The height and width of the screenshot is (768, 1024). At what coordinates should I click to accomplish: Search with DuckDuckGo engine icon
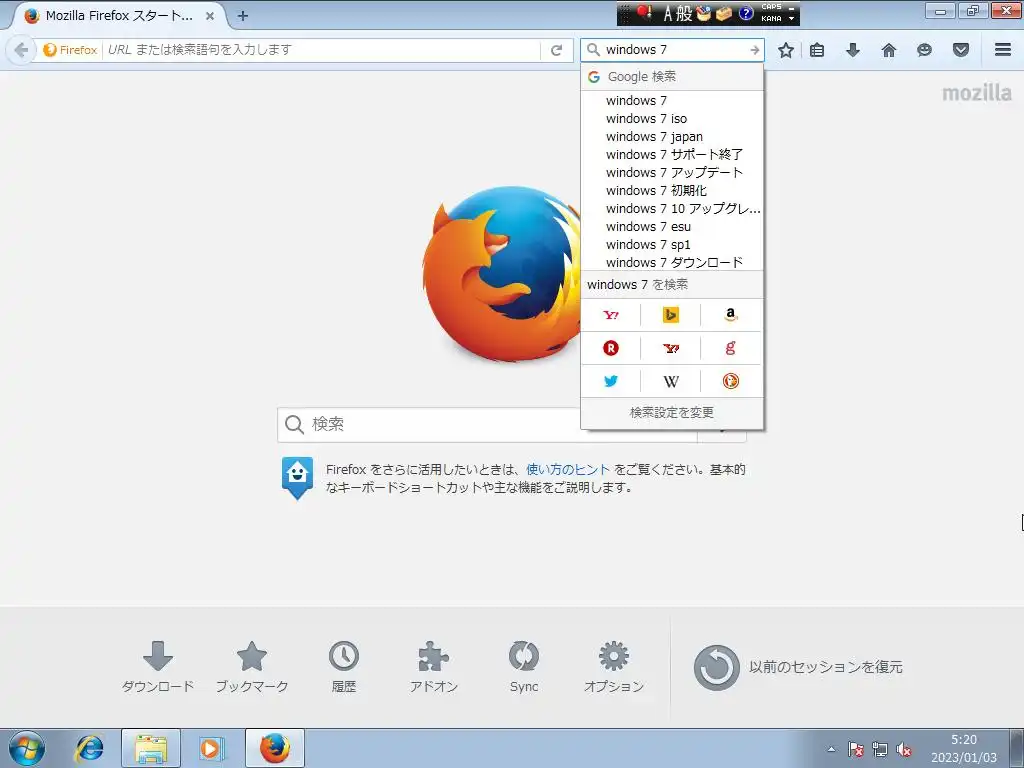(731, 381)
